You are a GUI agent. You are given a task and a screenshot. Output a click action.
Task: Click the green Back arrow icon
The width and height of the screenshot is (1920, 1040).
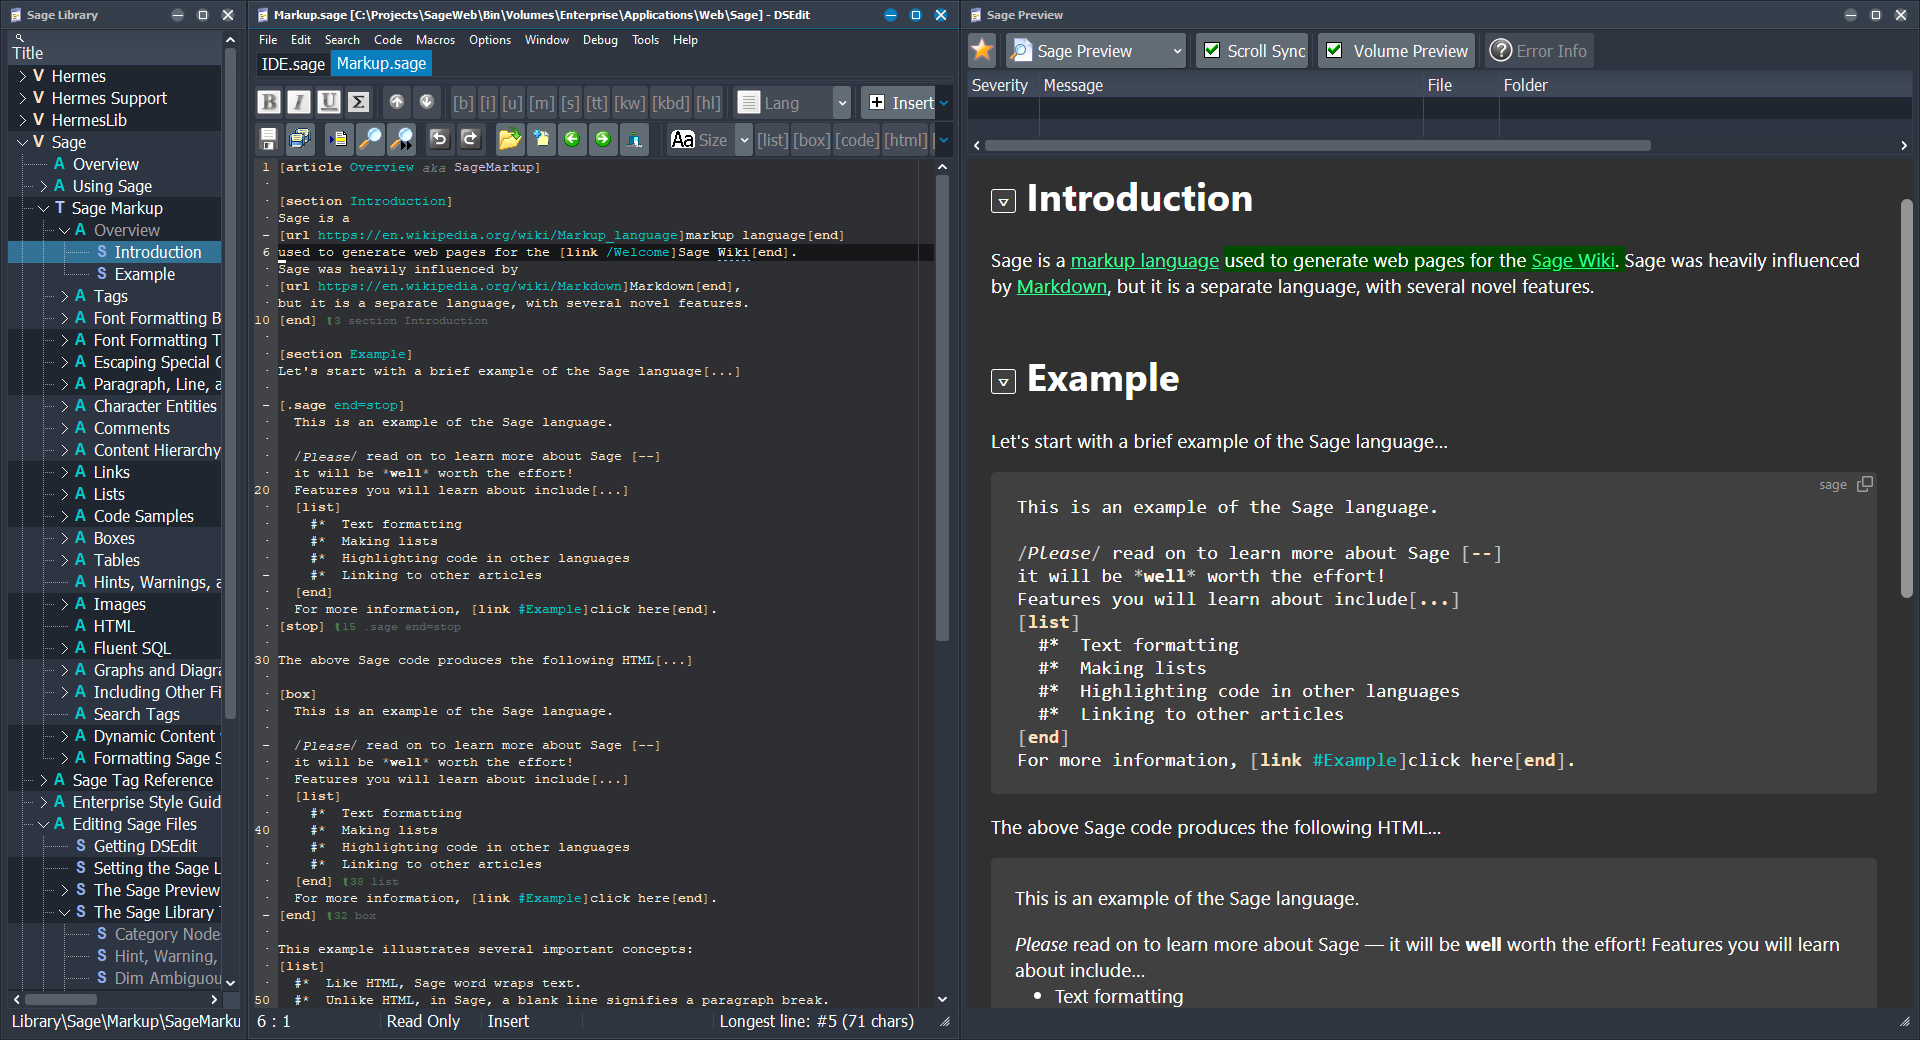tap(572, 139)
